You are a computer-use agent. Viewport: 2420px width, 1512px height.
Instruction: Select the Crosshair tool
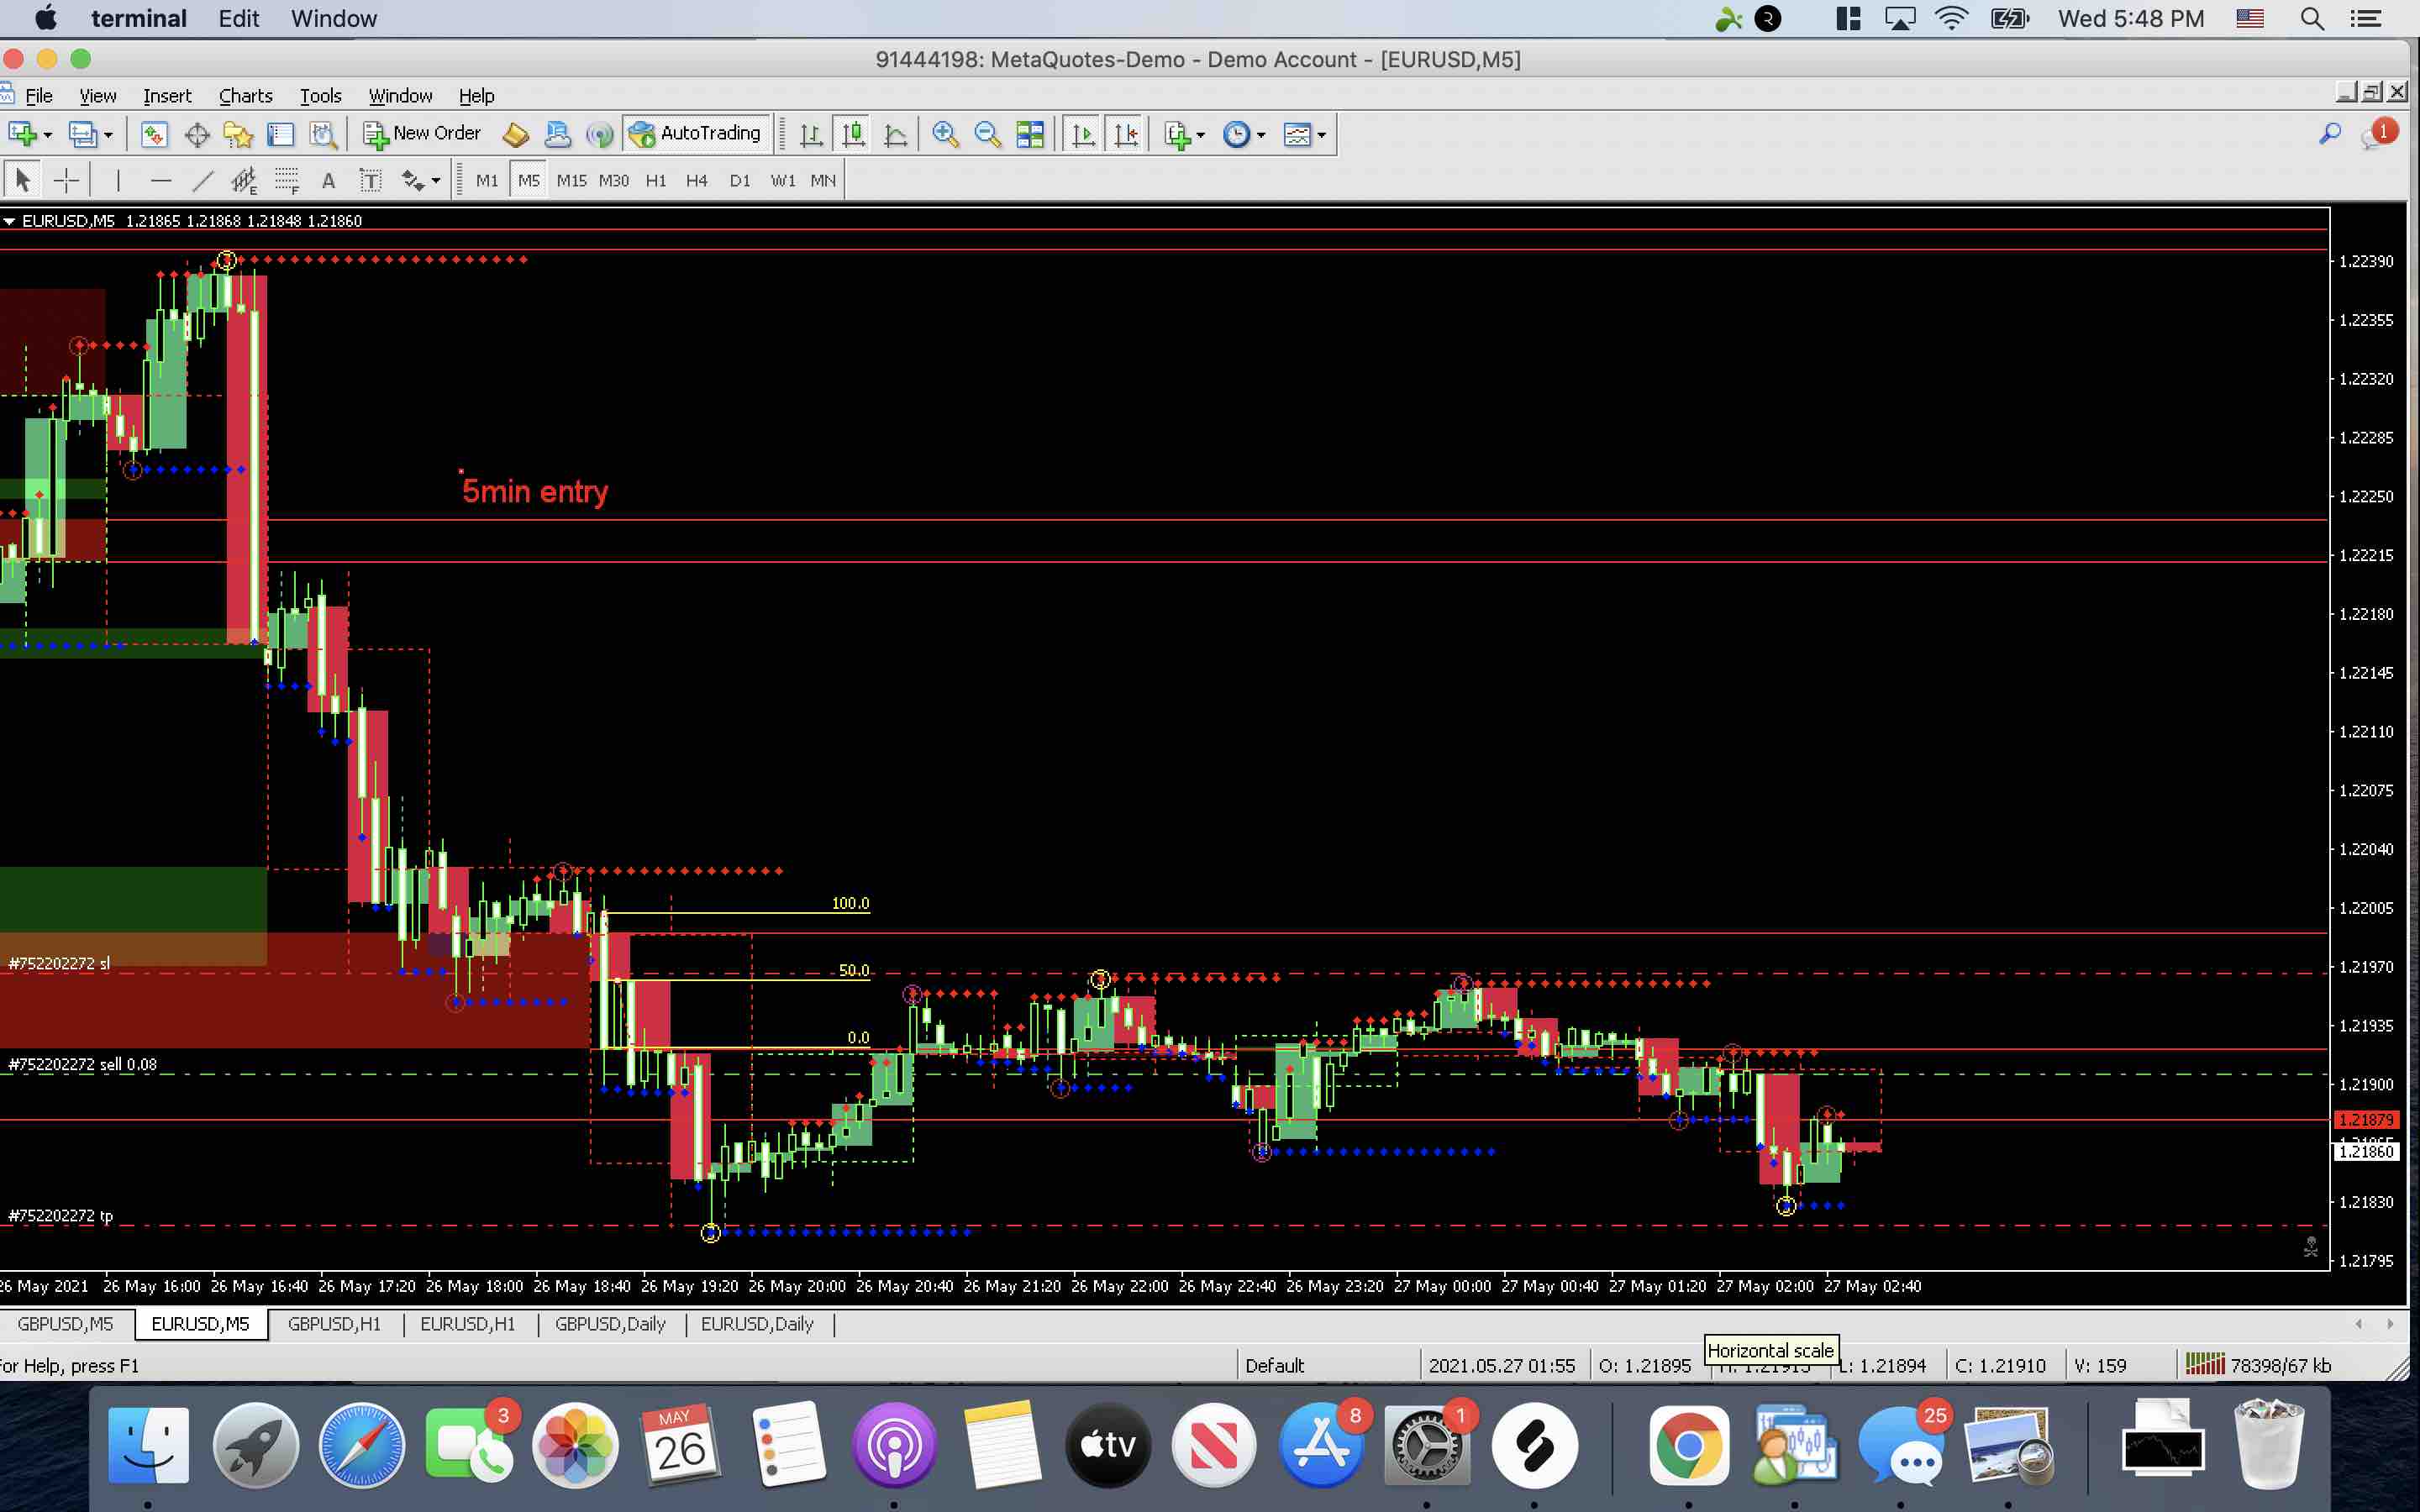pyautogui.click(x=66, y=180)
